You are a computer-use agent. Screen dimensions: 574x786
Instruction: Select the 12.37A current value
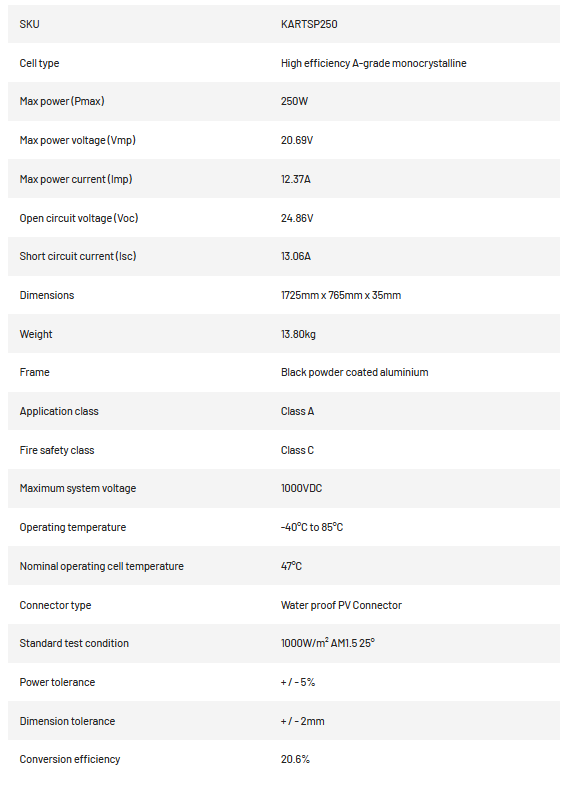(296, 179)
